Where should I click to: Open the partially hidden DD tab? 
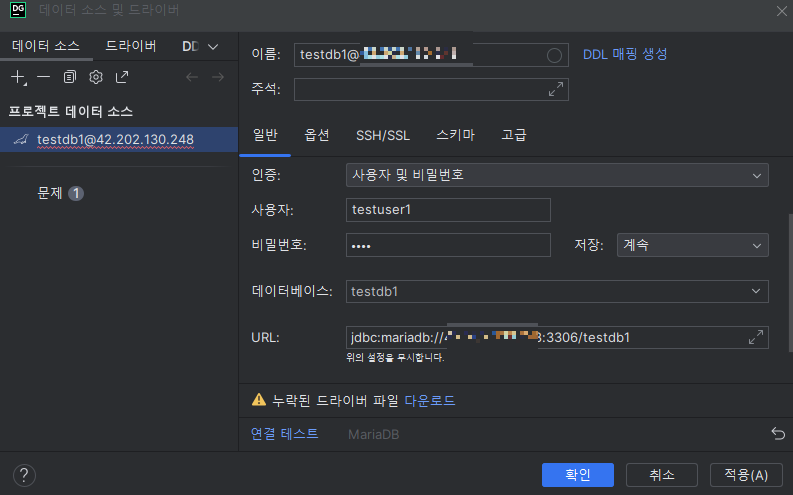pos(191,47)
